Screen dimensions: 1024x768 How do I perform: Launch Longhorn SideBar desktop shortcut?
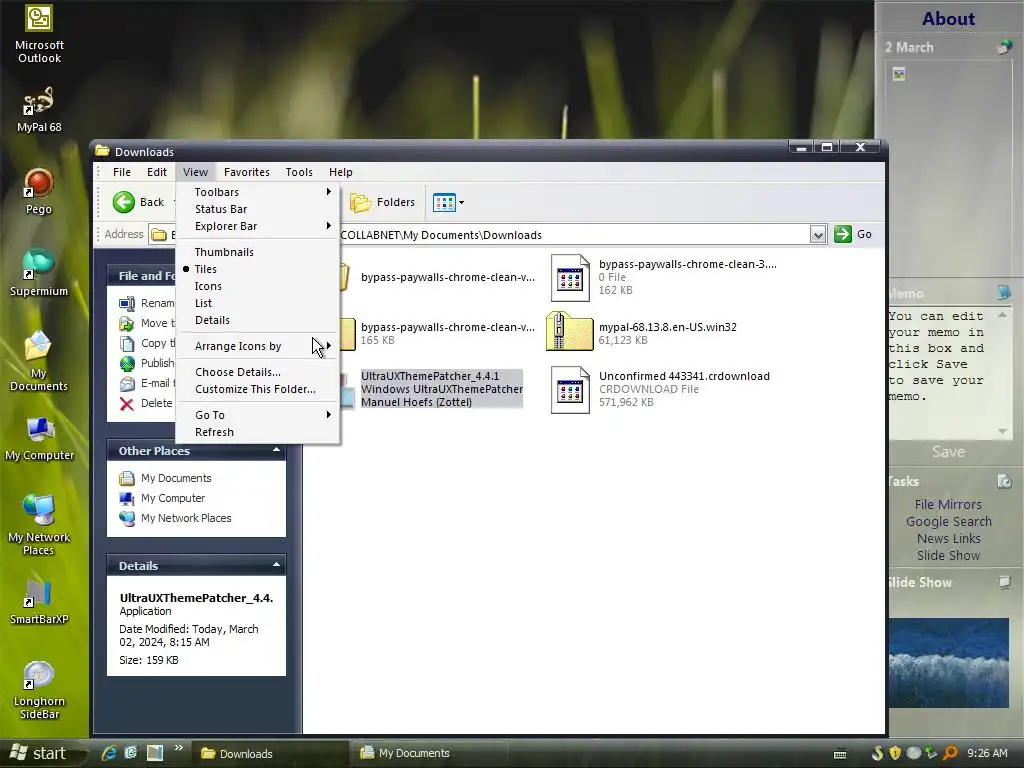[x=39, y=690]
